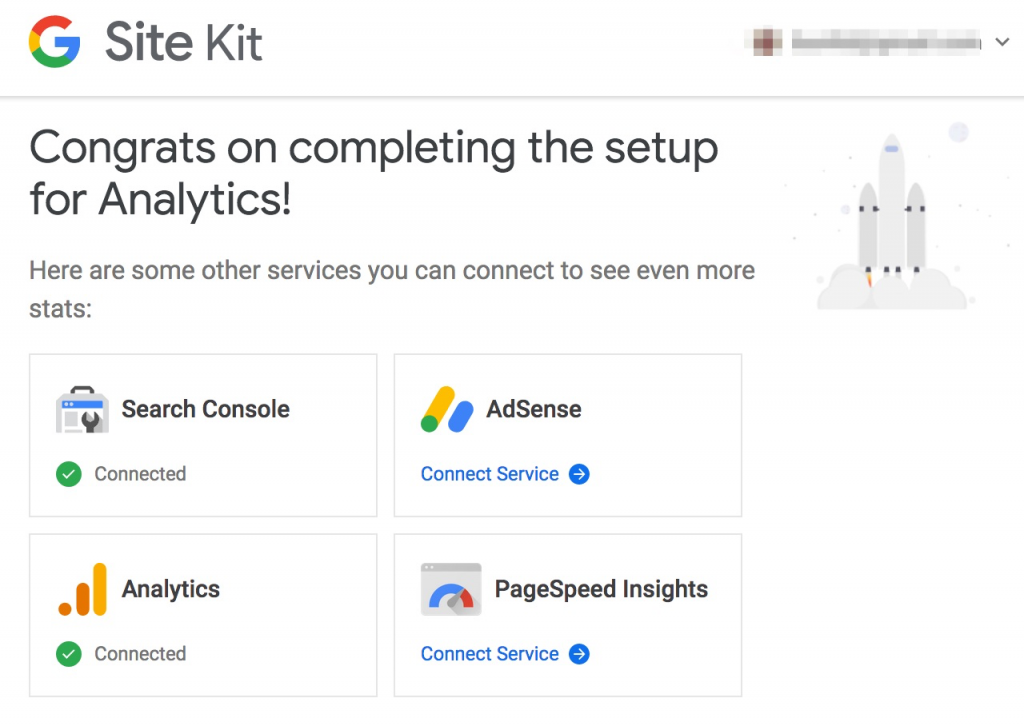
Task: Select the Analytics title
Action: pyautogui.click(x=171, y=589)
